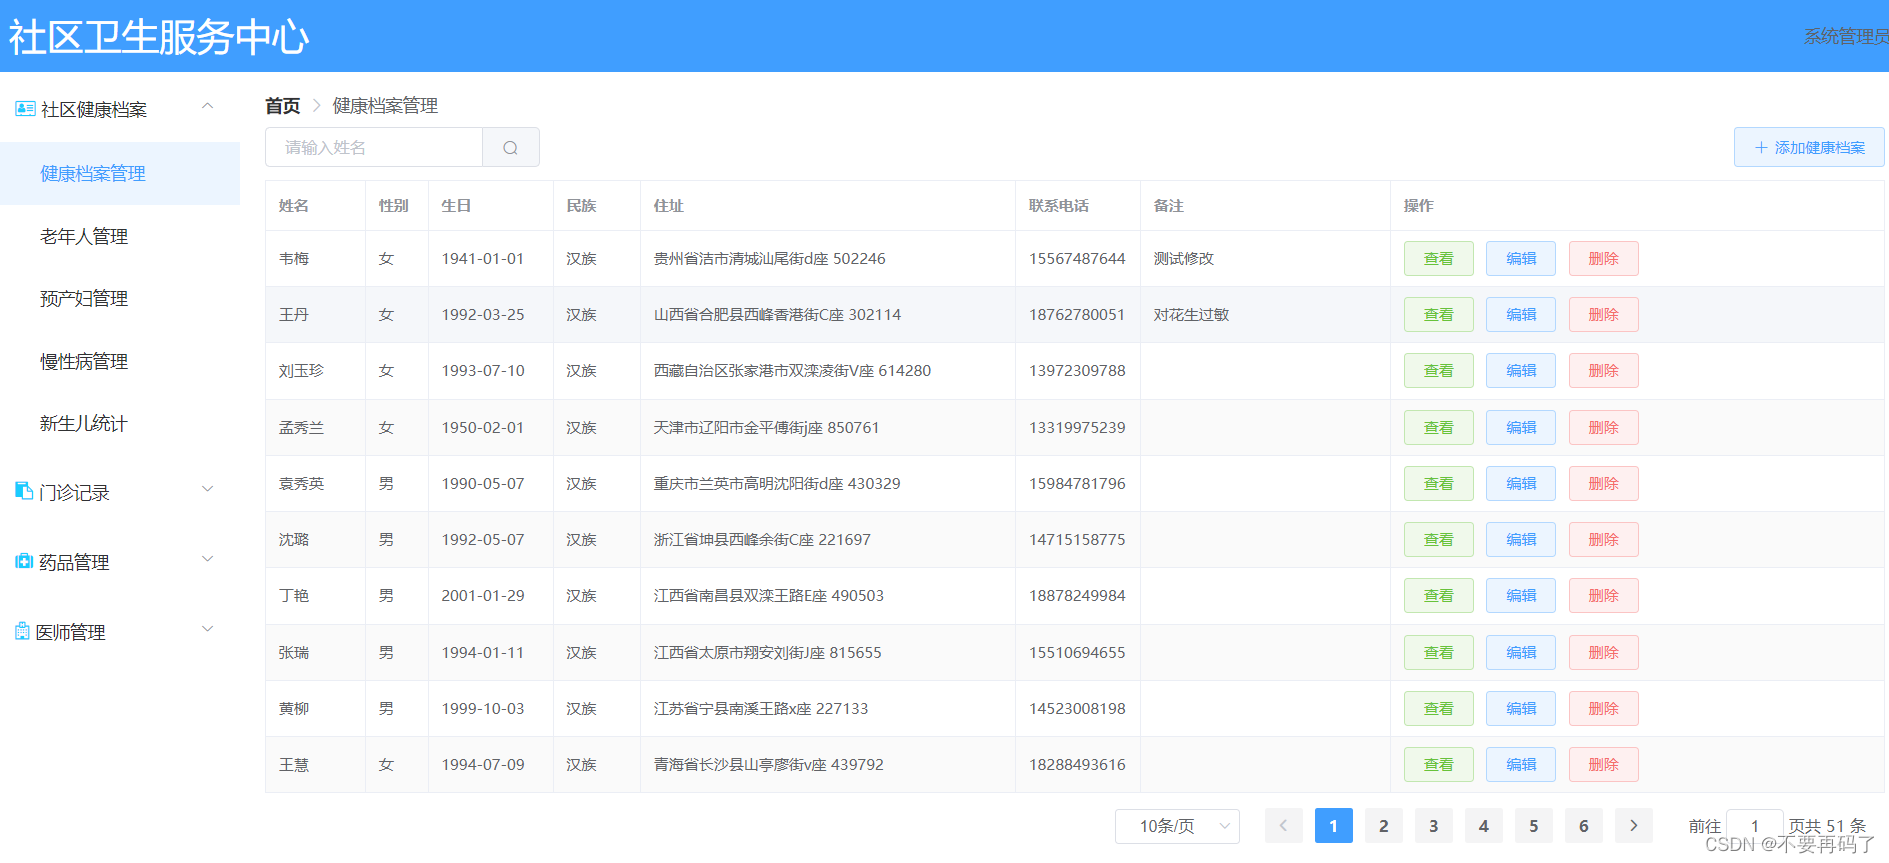Delete the record of 王慧

click(x=1603, y=765)
